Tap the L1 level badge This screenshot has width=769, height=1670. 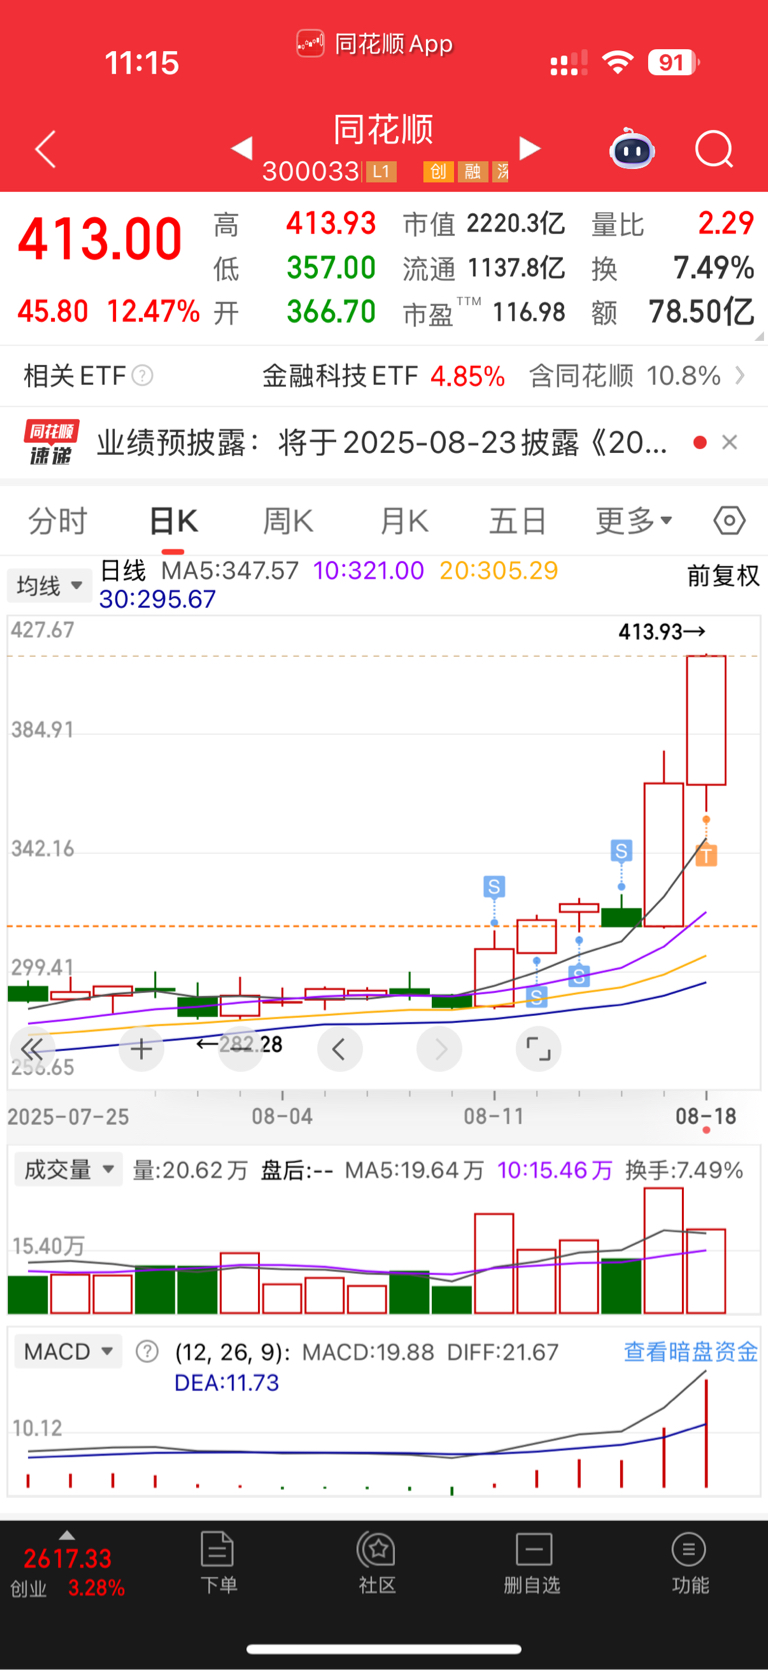click(x=381, y=172)
